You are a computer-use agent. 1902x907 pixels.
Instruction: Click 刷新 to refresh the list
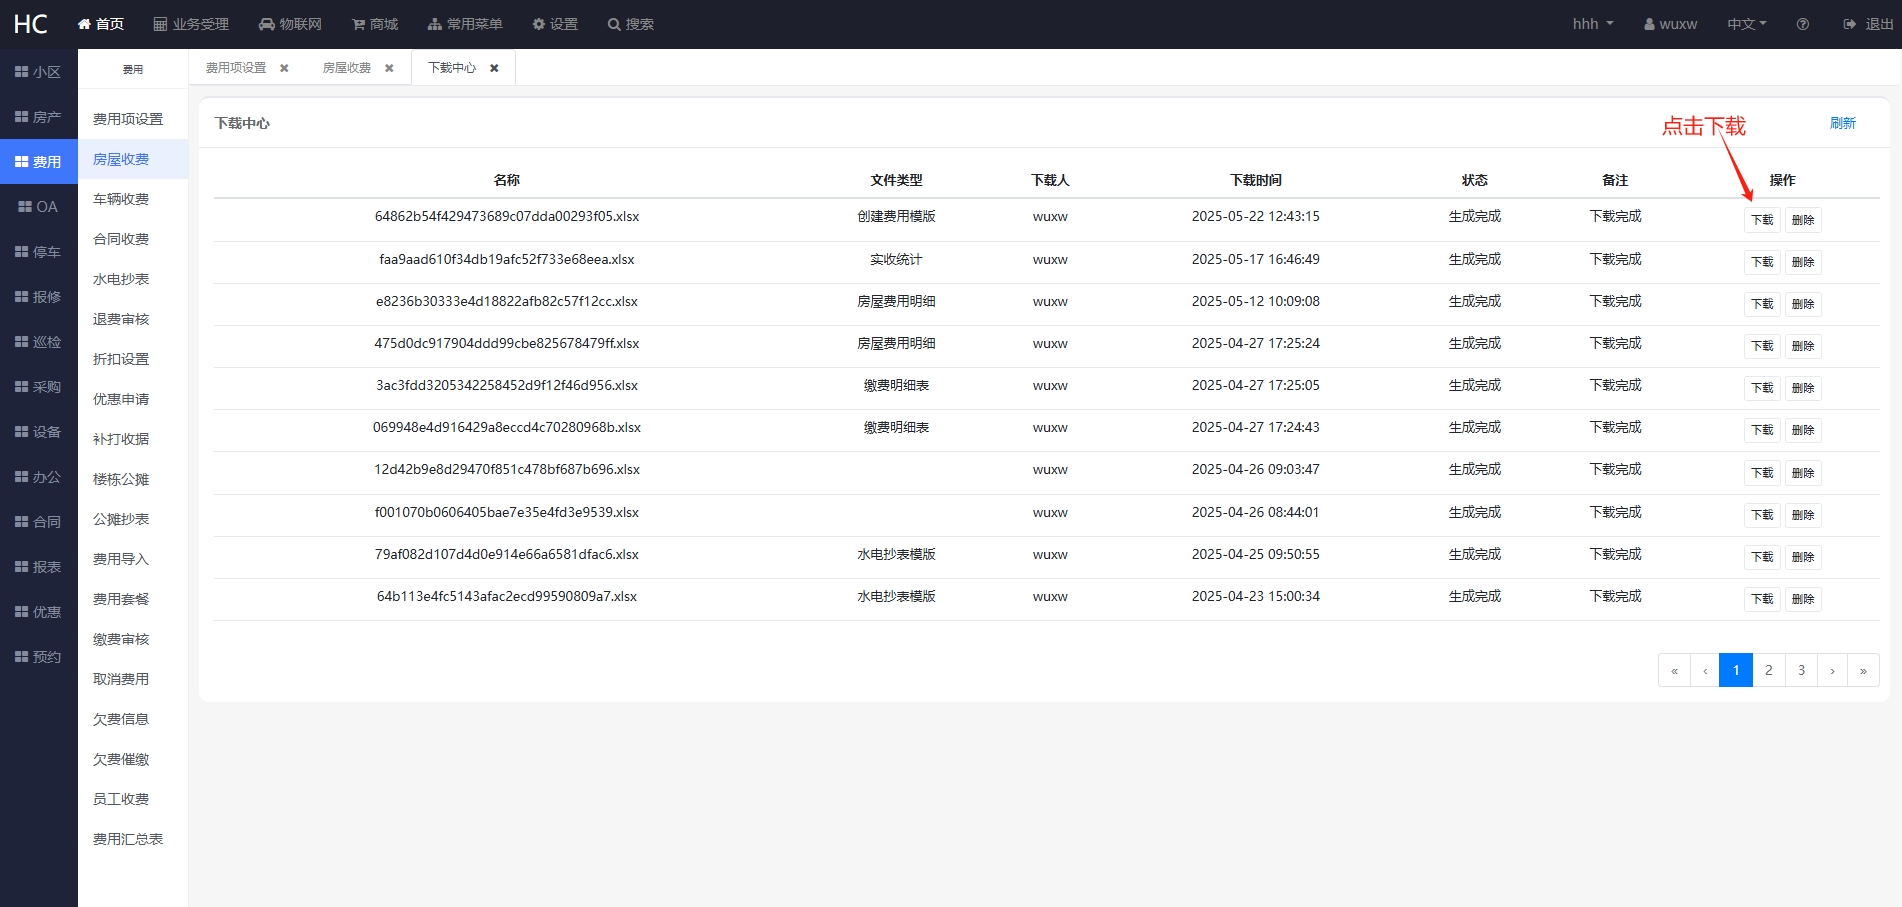(1842, 123)
